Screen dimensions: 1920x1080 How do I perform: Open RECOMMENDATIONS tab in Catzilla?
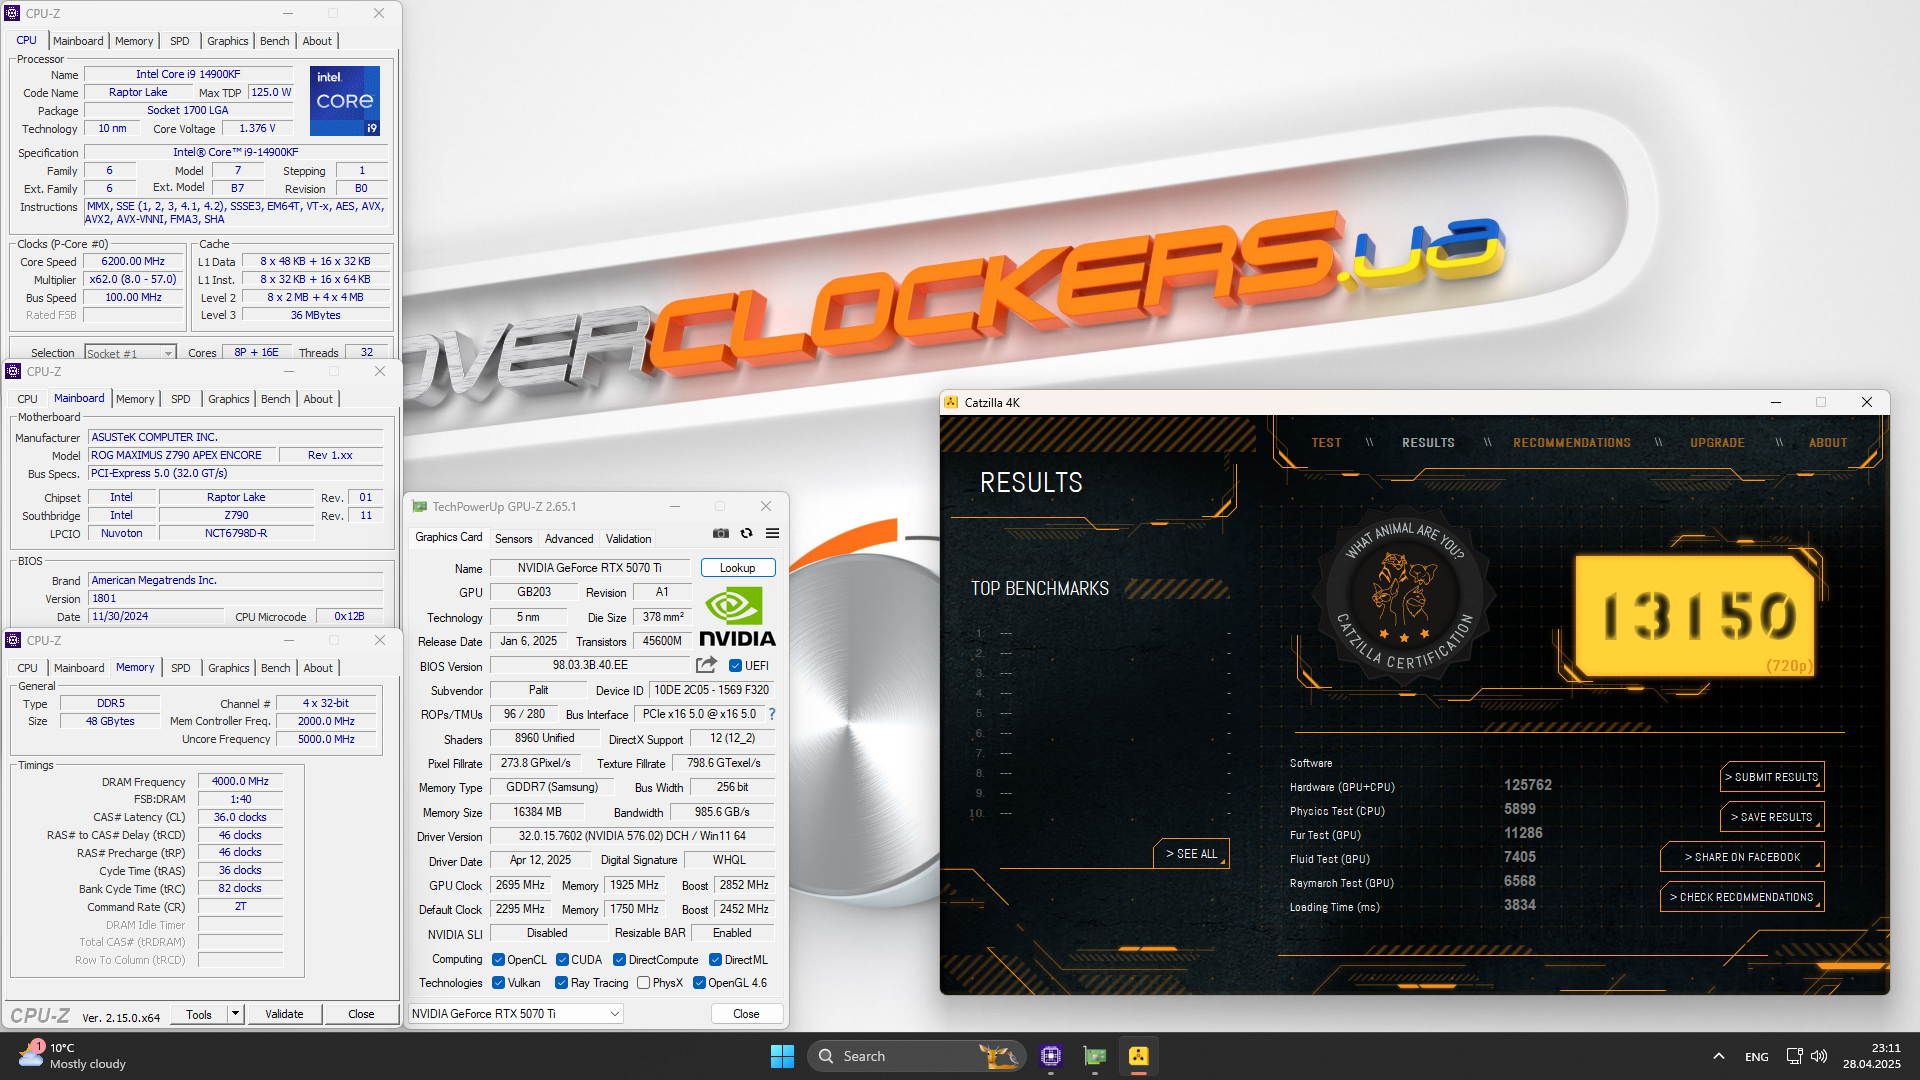tap(1571, 443)
